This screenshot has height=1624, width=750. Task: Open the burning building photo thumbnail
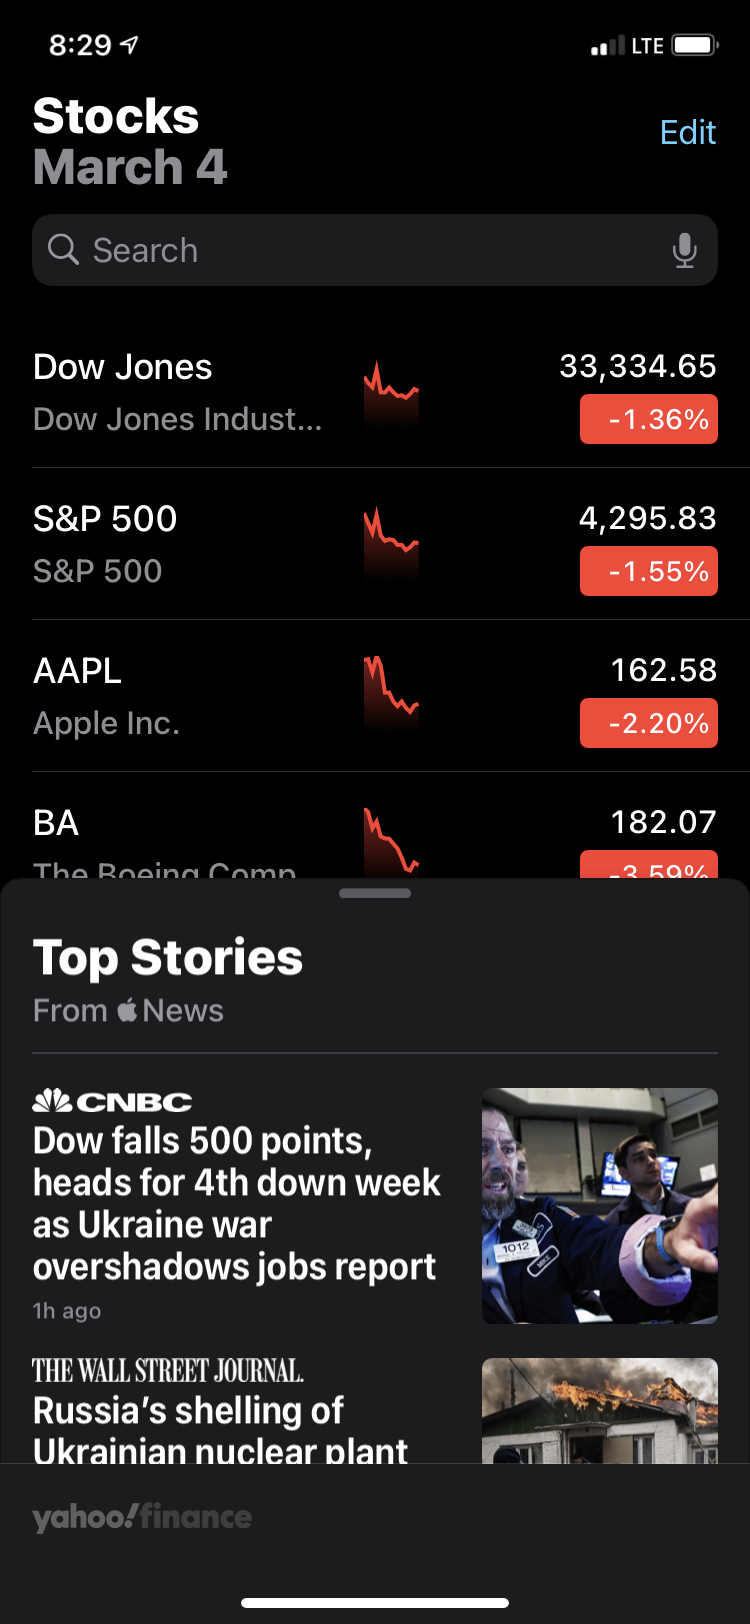click(600, 1410)
